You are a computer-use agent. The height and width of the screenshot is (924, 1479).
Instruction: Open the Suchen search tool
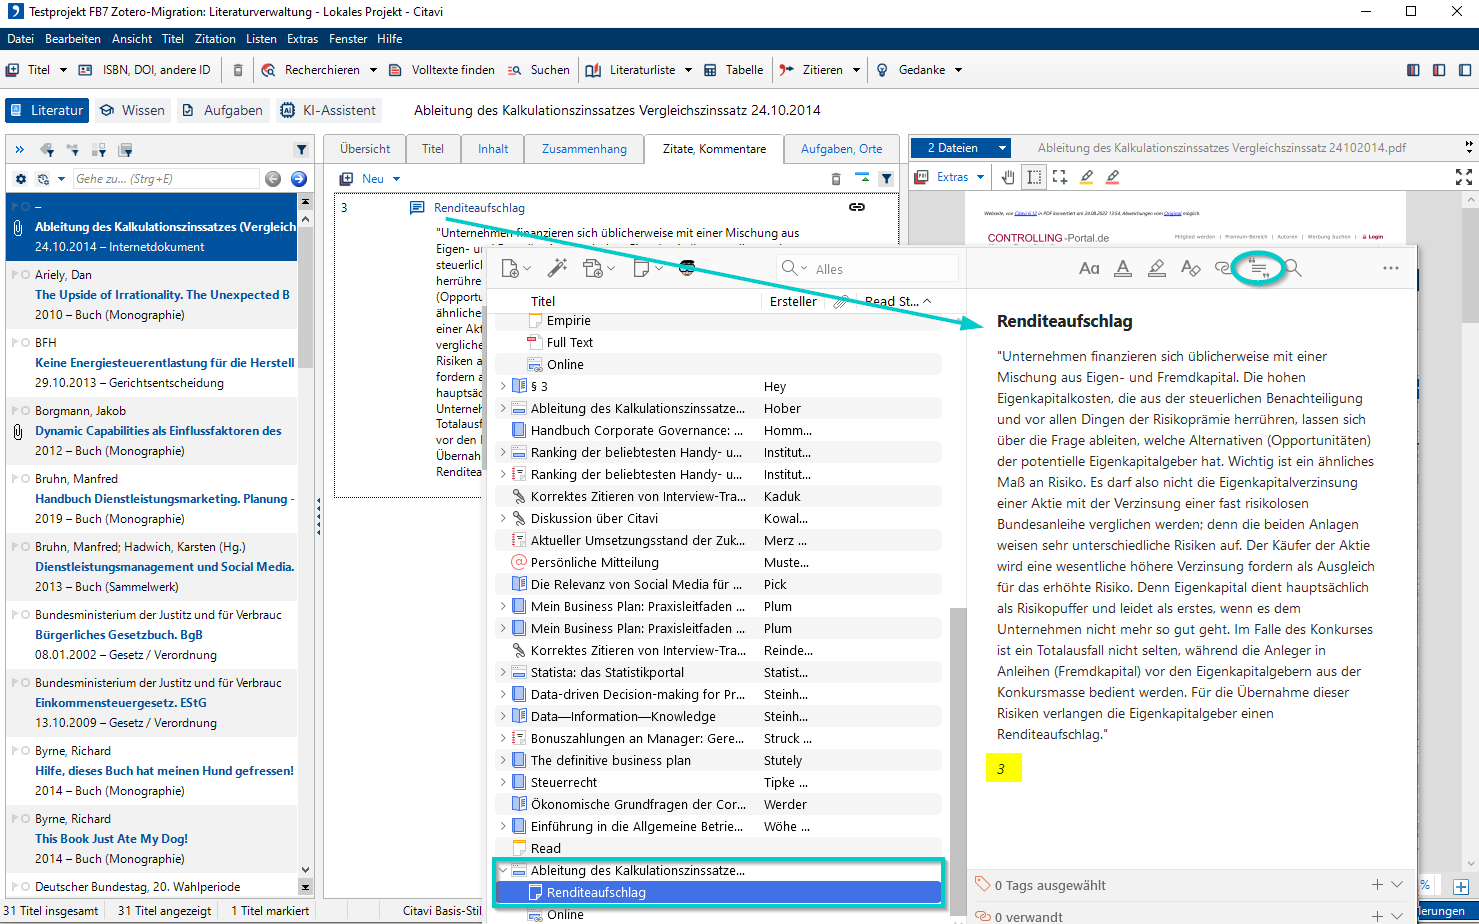[538, 70]
